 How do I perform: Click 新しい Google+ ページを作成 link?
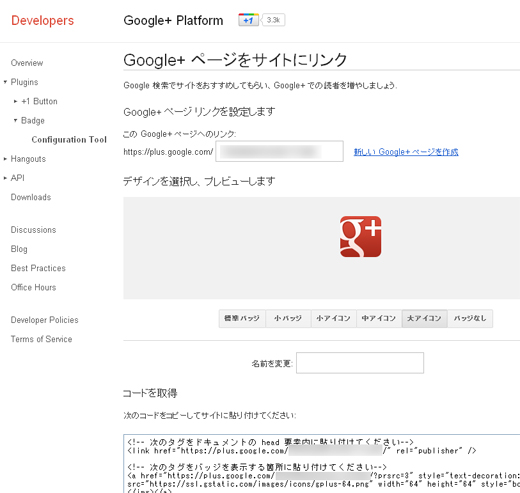point(406,152)
